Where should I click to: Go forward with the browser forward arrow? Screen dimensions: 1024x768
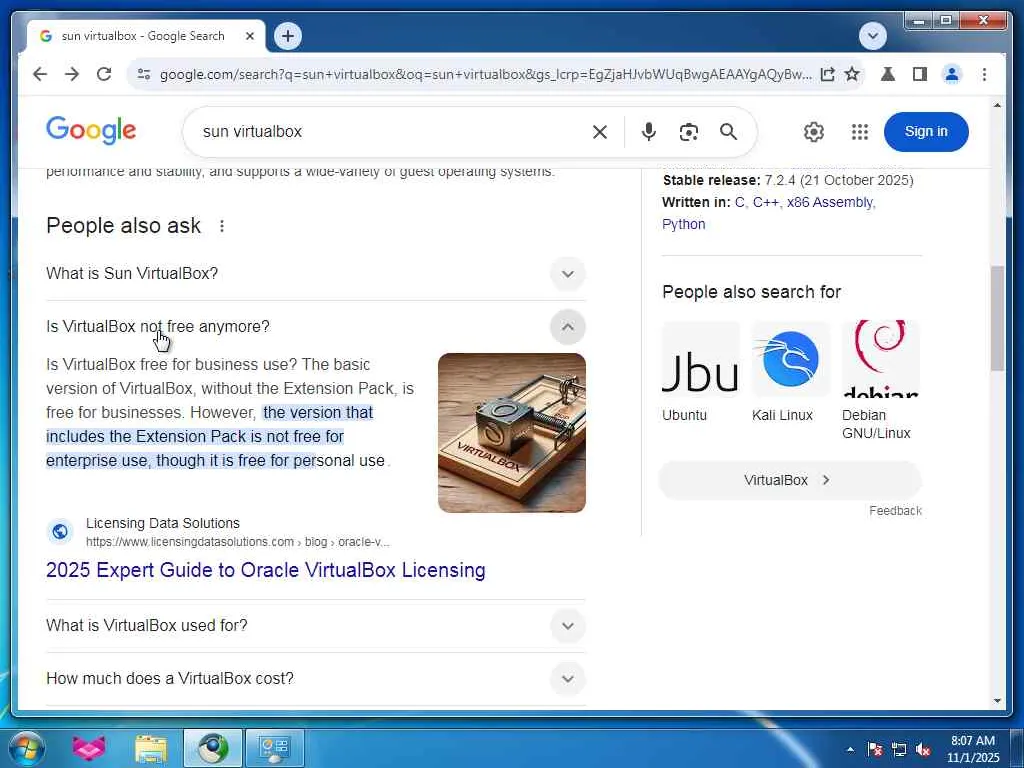point(72,74)
